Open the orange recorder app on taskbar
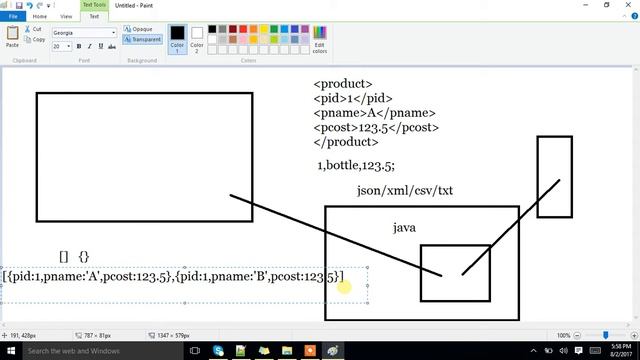Image resolution: width=640 pixels, height=360 pixels. (x=310, y=351)
